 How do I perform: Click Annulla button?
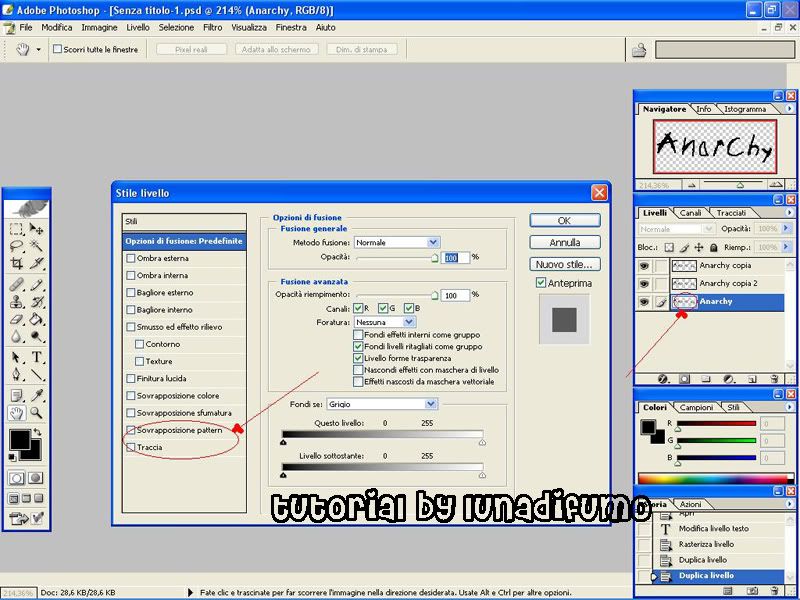coord(565,242)
